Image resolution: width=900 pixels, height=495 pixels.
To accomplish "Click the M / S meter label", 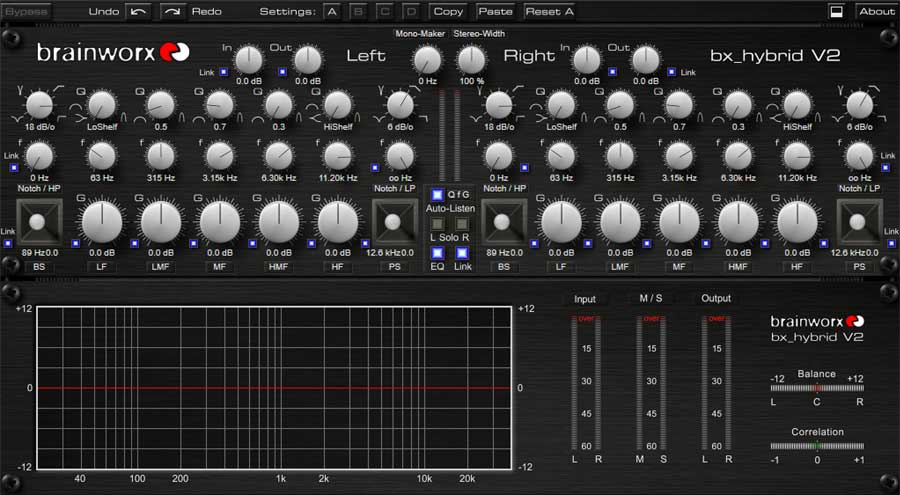I will (651, 299).
